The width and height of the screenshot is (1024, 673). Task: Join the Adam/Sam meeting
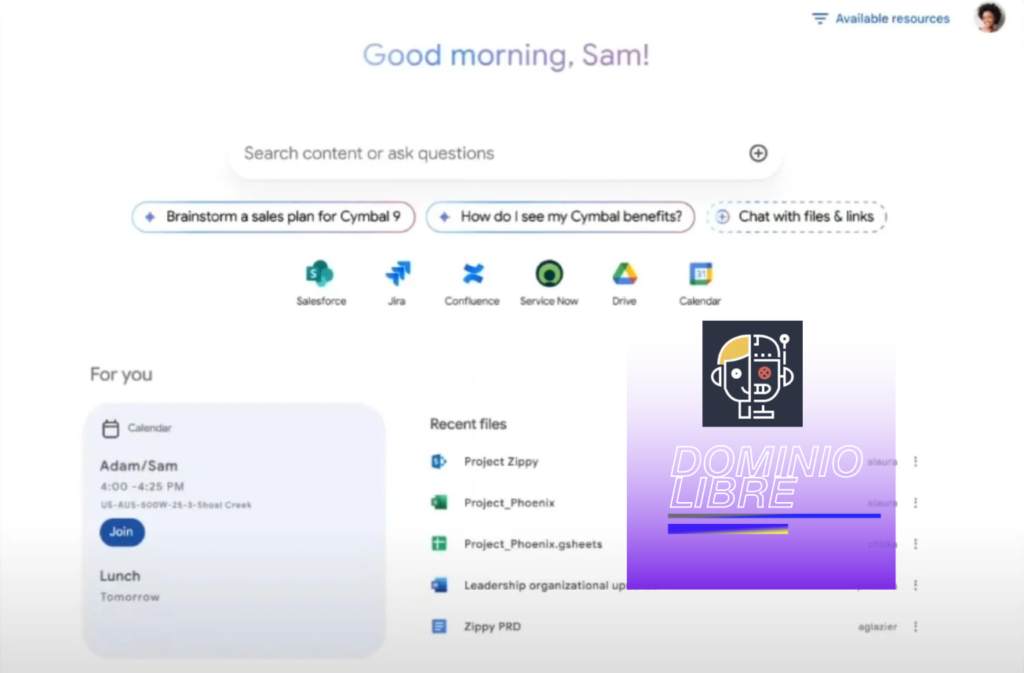(121, 532)
